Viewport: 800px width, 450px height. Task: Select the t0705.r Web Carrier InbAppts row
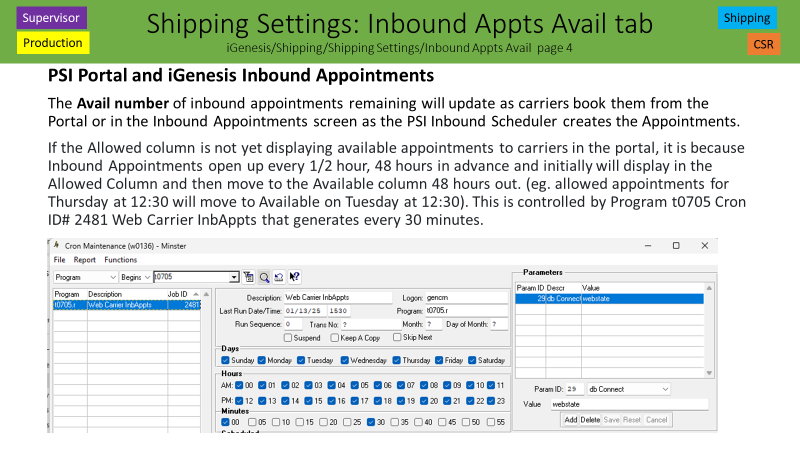click(x=127, y=305)
